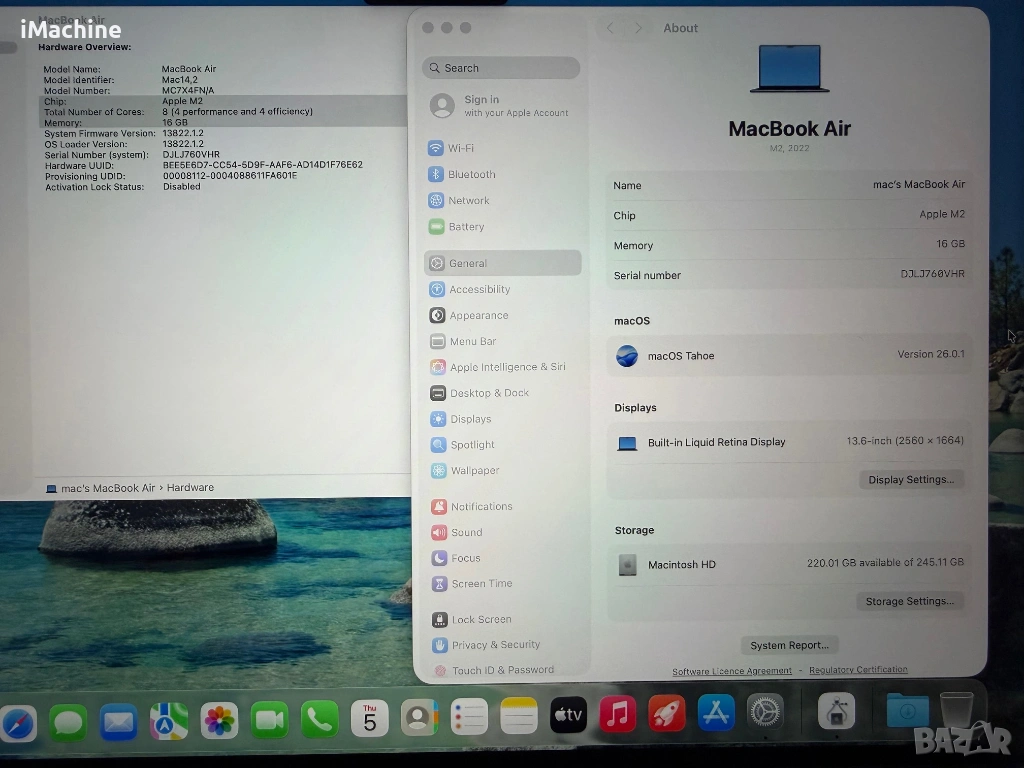Screen dimensions: 1024x768
Task: Open Touch ID & Password settings
Action: coord(502,670)
